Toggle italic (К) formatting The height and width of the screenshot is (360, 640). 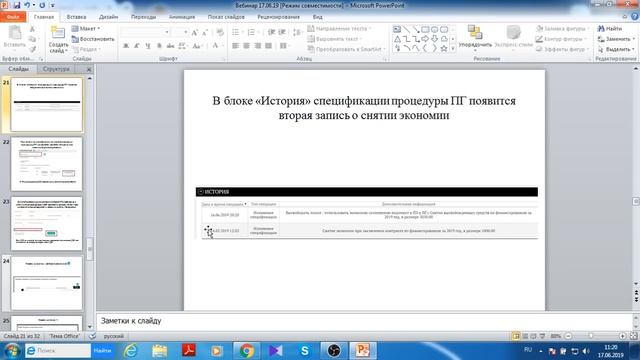click(x=137, y=46)
